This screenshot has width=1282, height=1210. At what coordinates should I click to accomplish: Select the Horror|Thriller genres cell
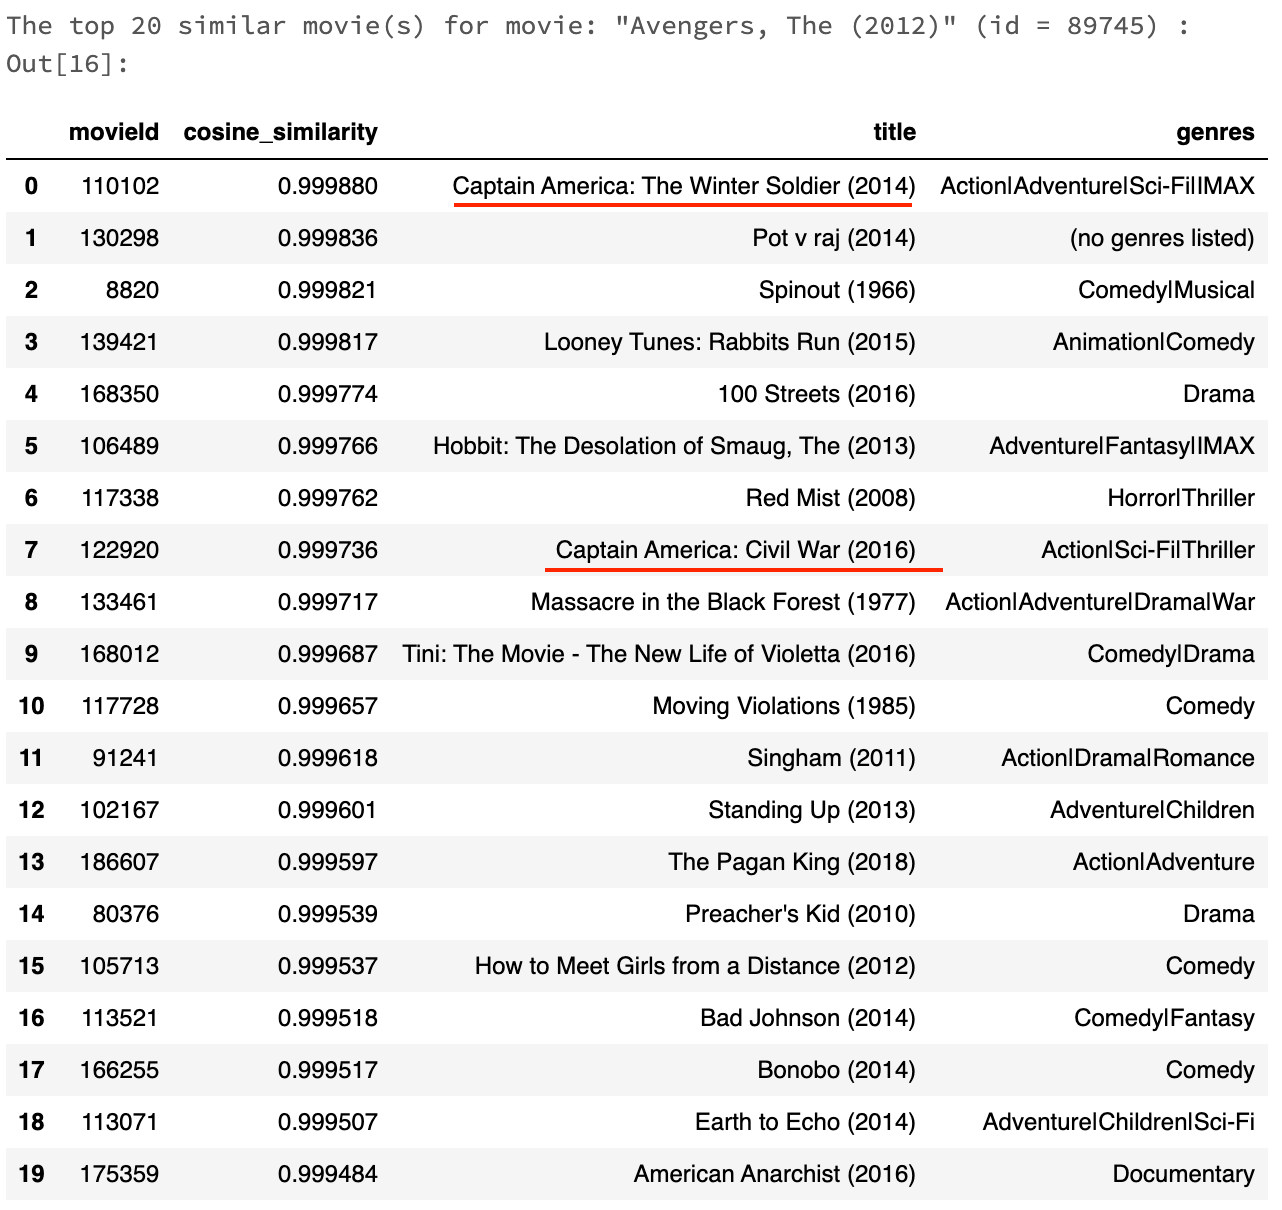[1181, 498]
